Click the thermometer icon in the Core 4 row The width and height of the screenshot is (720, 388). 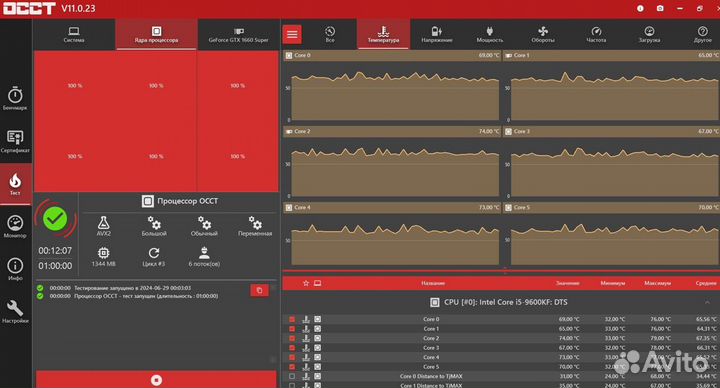click(x=306, y=357)
